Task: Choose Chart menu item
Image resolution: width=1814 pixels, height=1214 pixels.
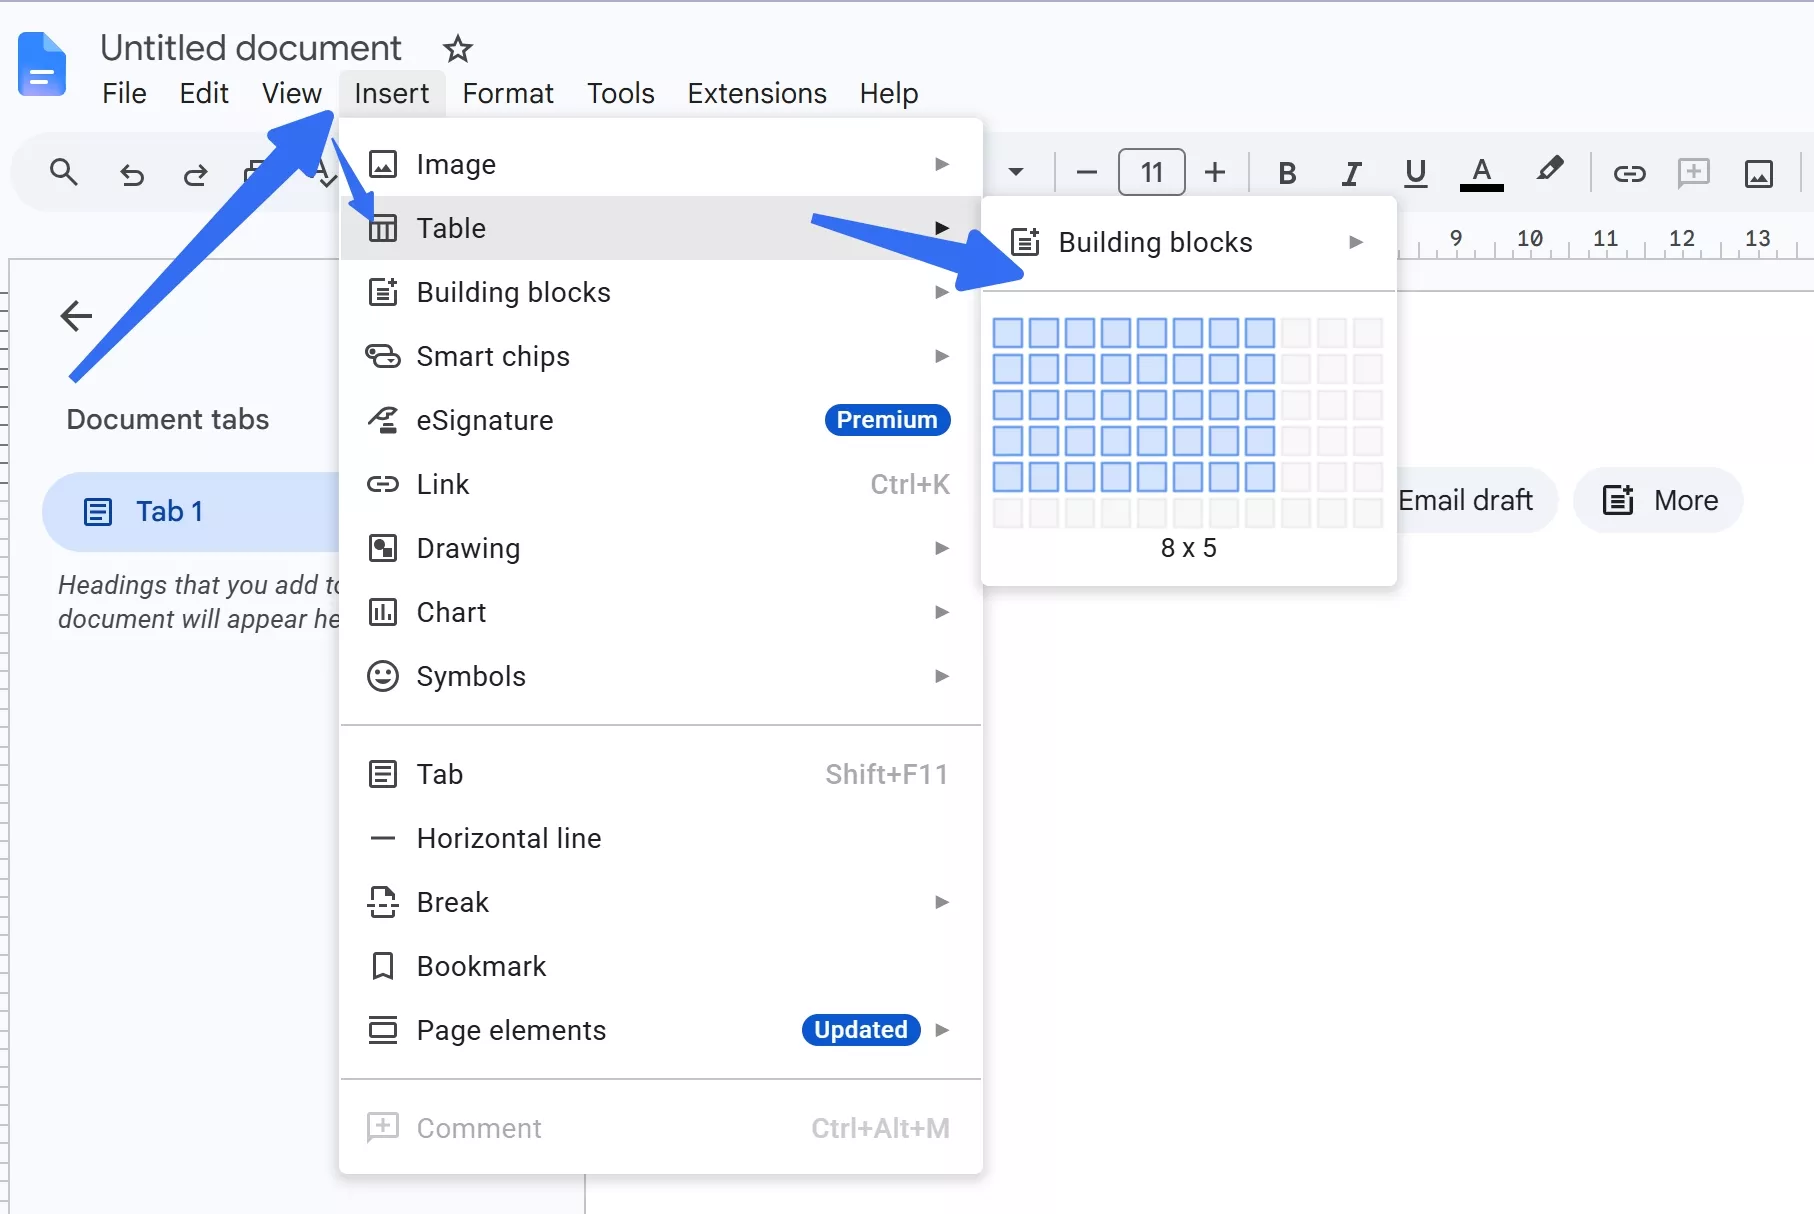Action: pos(660,612)
